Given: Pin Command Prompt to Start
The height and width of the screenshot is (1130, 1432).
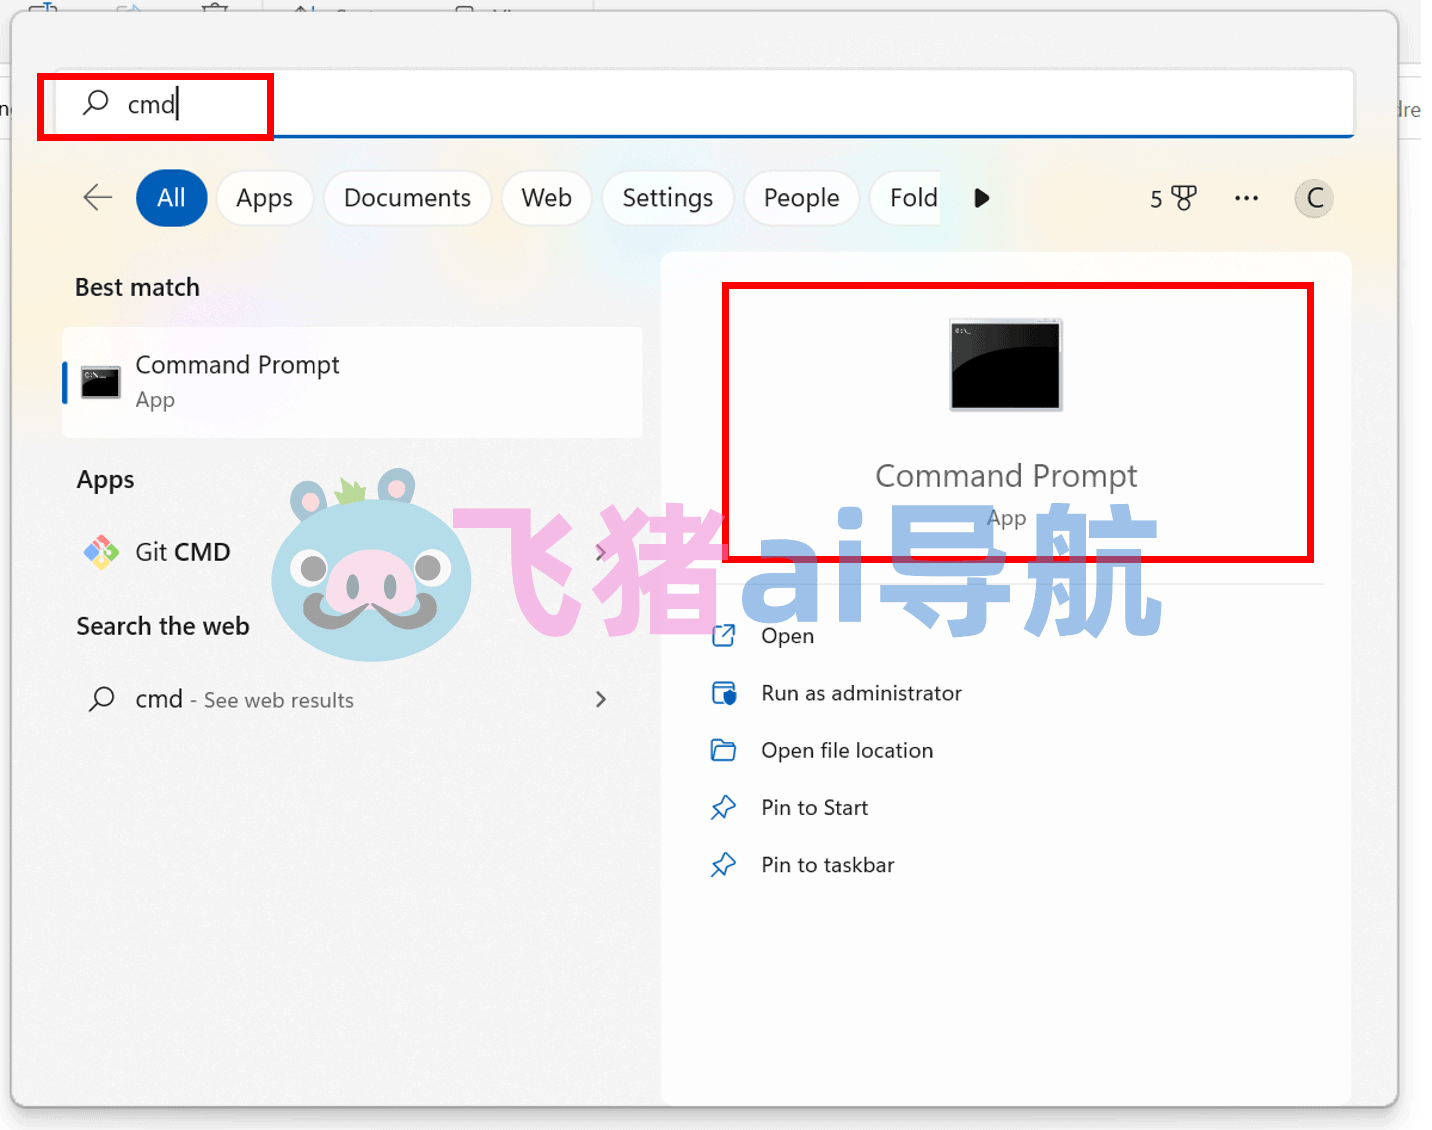Looking at the screenshot, I should click(x=813, y=807).
